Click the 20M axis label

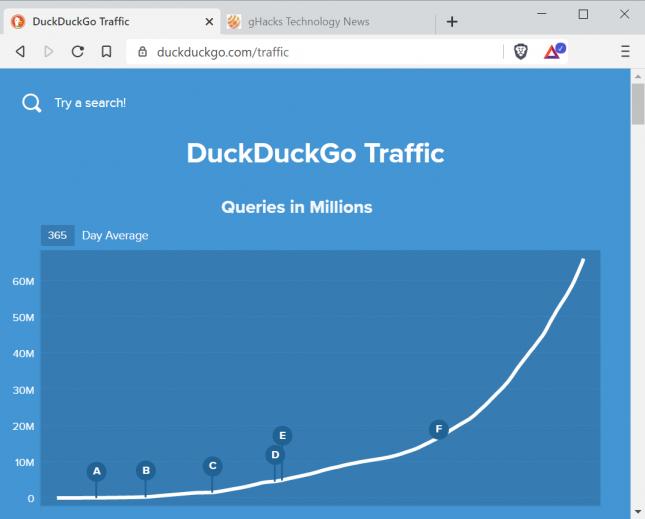[x=23, y=426]
